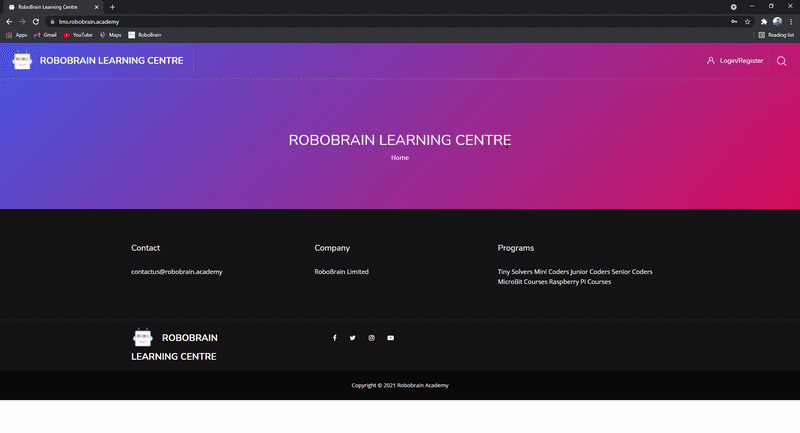Open the Gmail bookmark
Screen dimensions: 800x433
(x=45, y=35)
